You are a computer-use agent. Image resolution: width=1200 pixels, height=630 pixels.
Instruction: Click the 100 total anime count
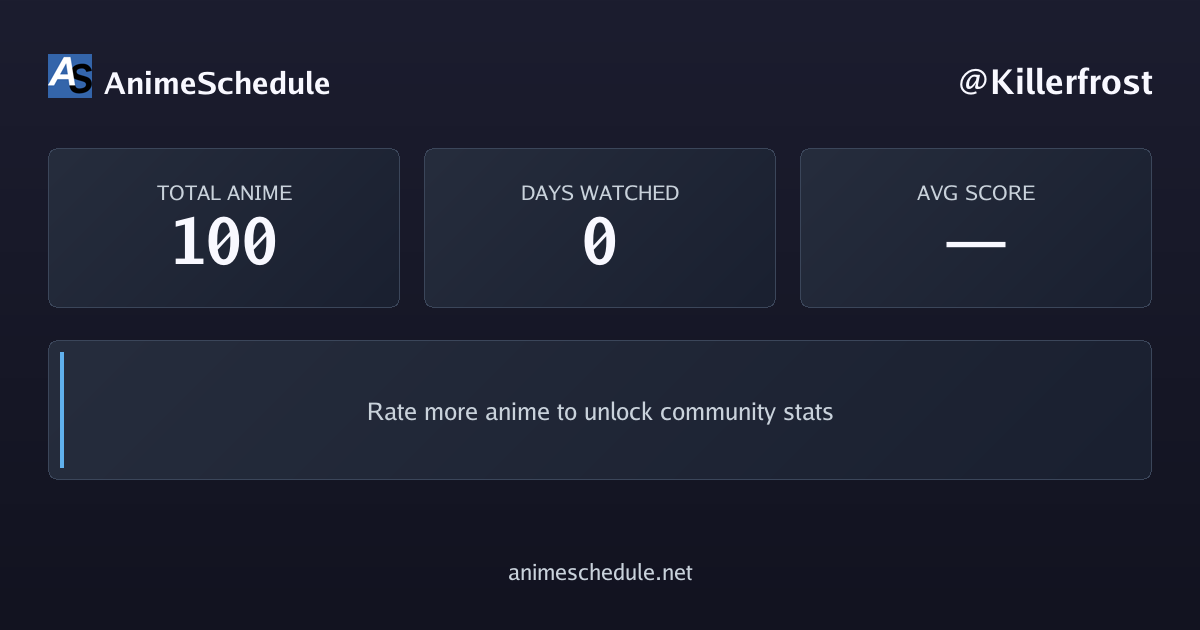pyautogui.click(x=224, y=243)
